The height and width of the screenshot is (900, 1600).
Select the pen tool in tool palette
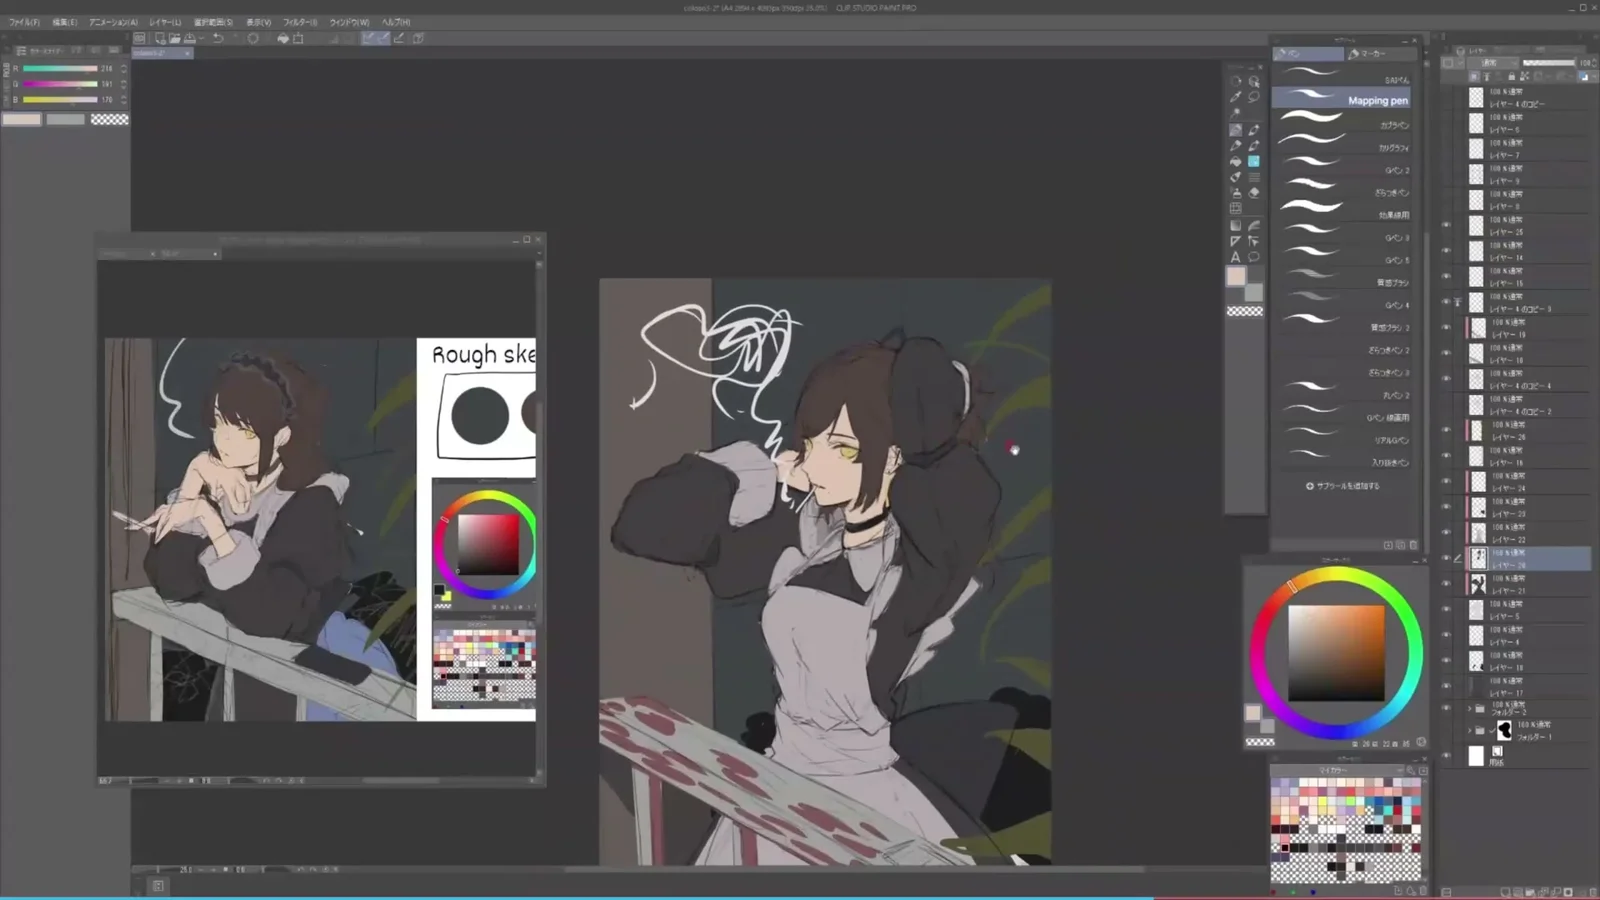pyautogui.click(x=1236, y=129)
